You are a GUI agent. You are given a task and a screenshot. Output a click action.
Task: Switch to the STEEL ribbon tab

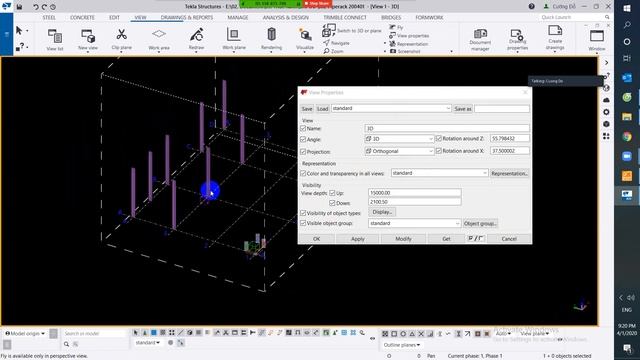click(x=49, y=18)
